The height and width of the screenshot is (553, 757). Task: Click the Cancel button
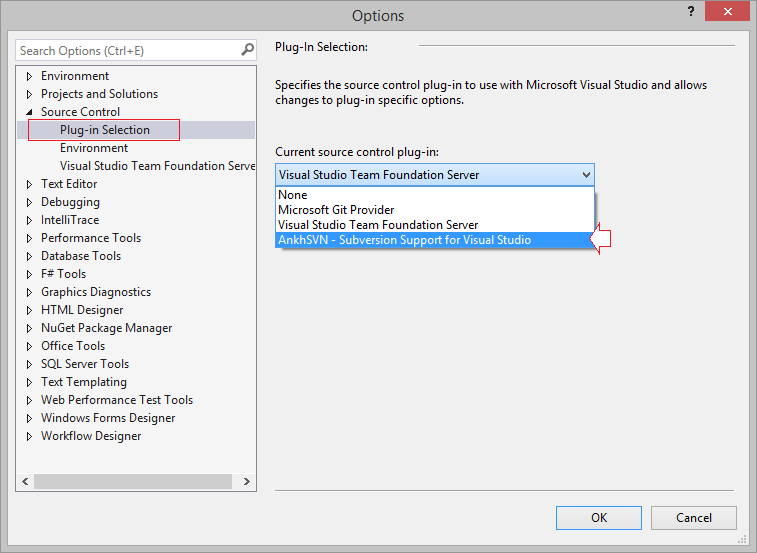click(x=694, y=518)
